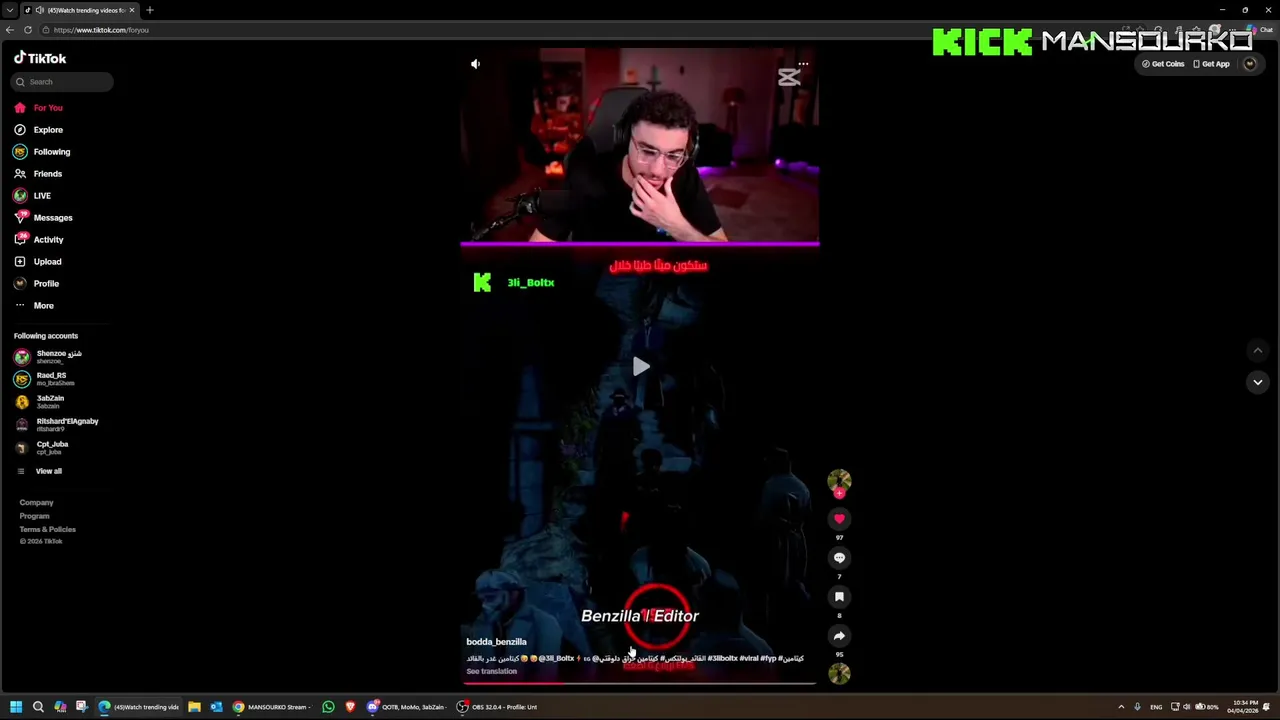
Task: Open bodda_benzilla profile from caption
Action: [x=496, y=642]
